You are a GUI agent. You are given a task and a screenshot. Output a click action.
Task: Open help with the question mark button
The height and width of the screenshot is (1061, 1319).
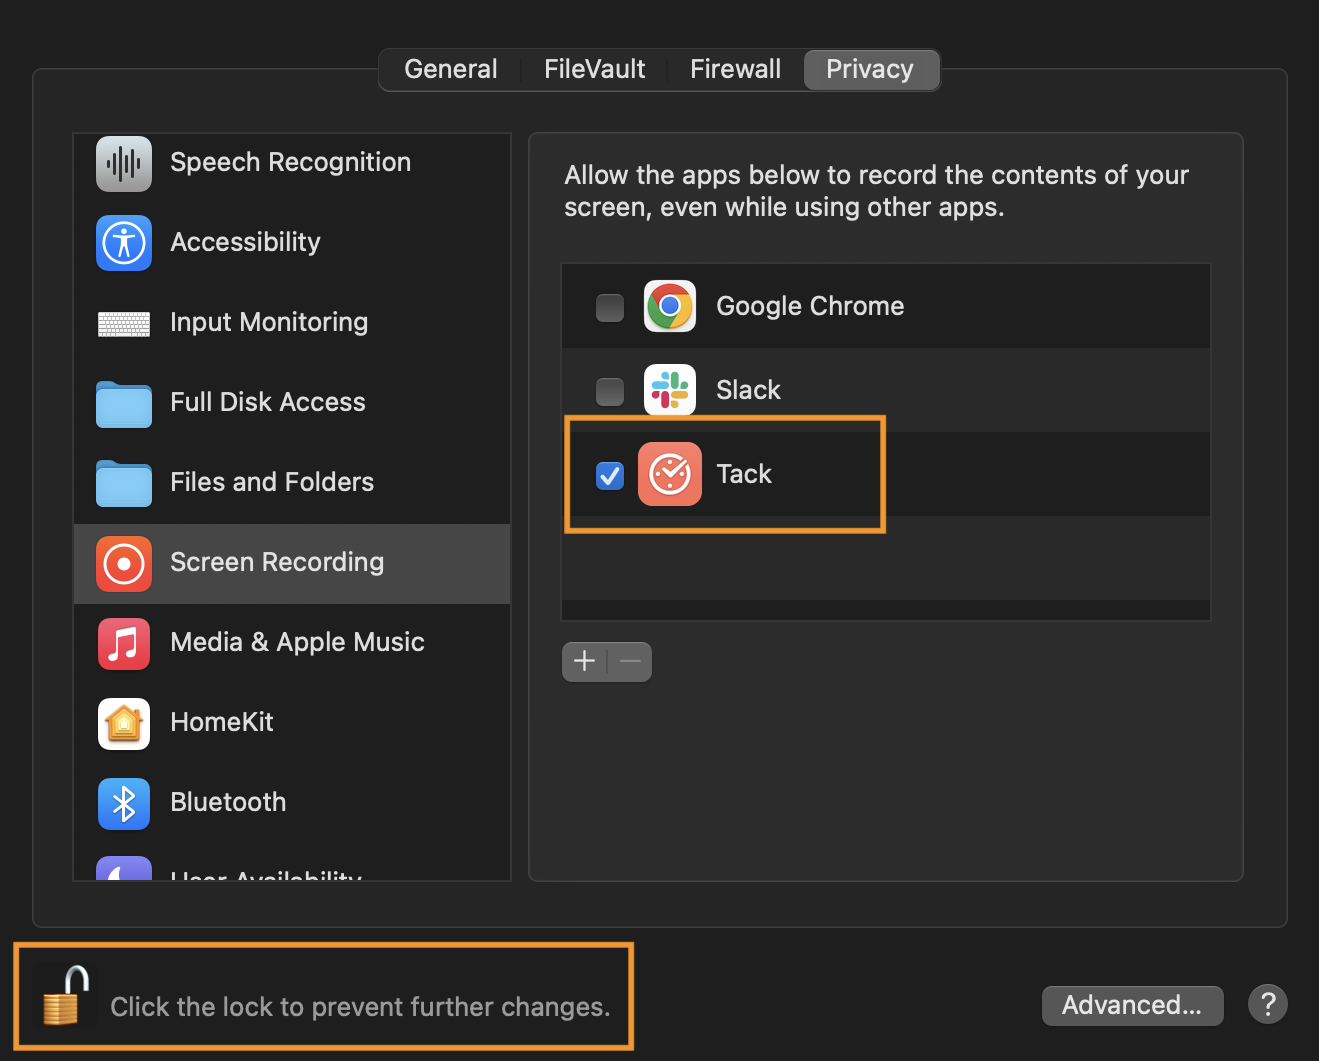click(x=1268, y=1004)
